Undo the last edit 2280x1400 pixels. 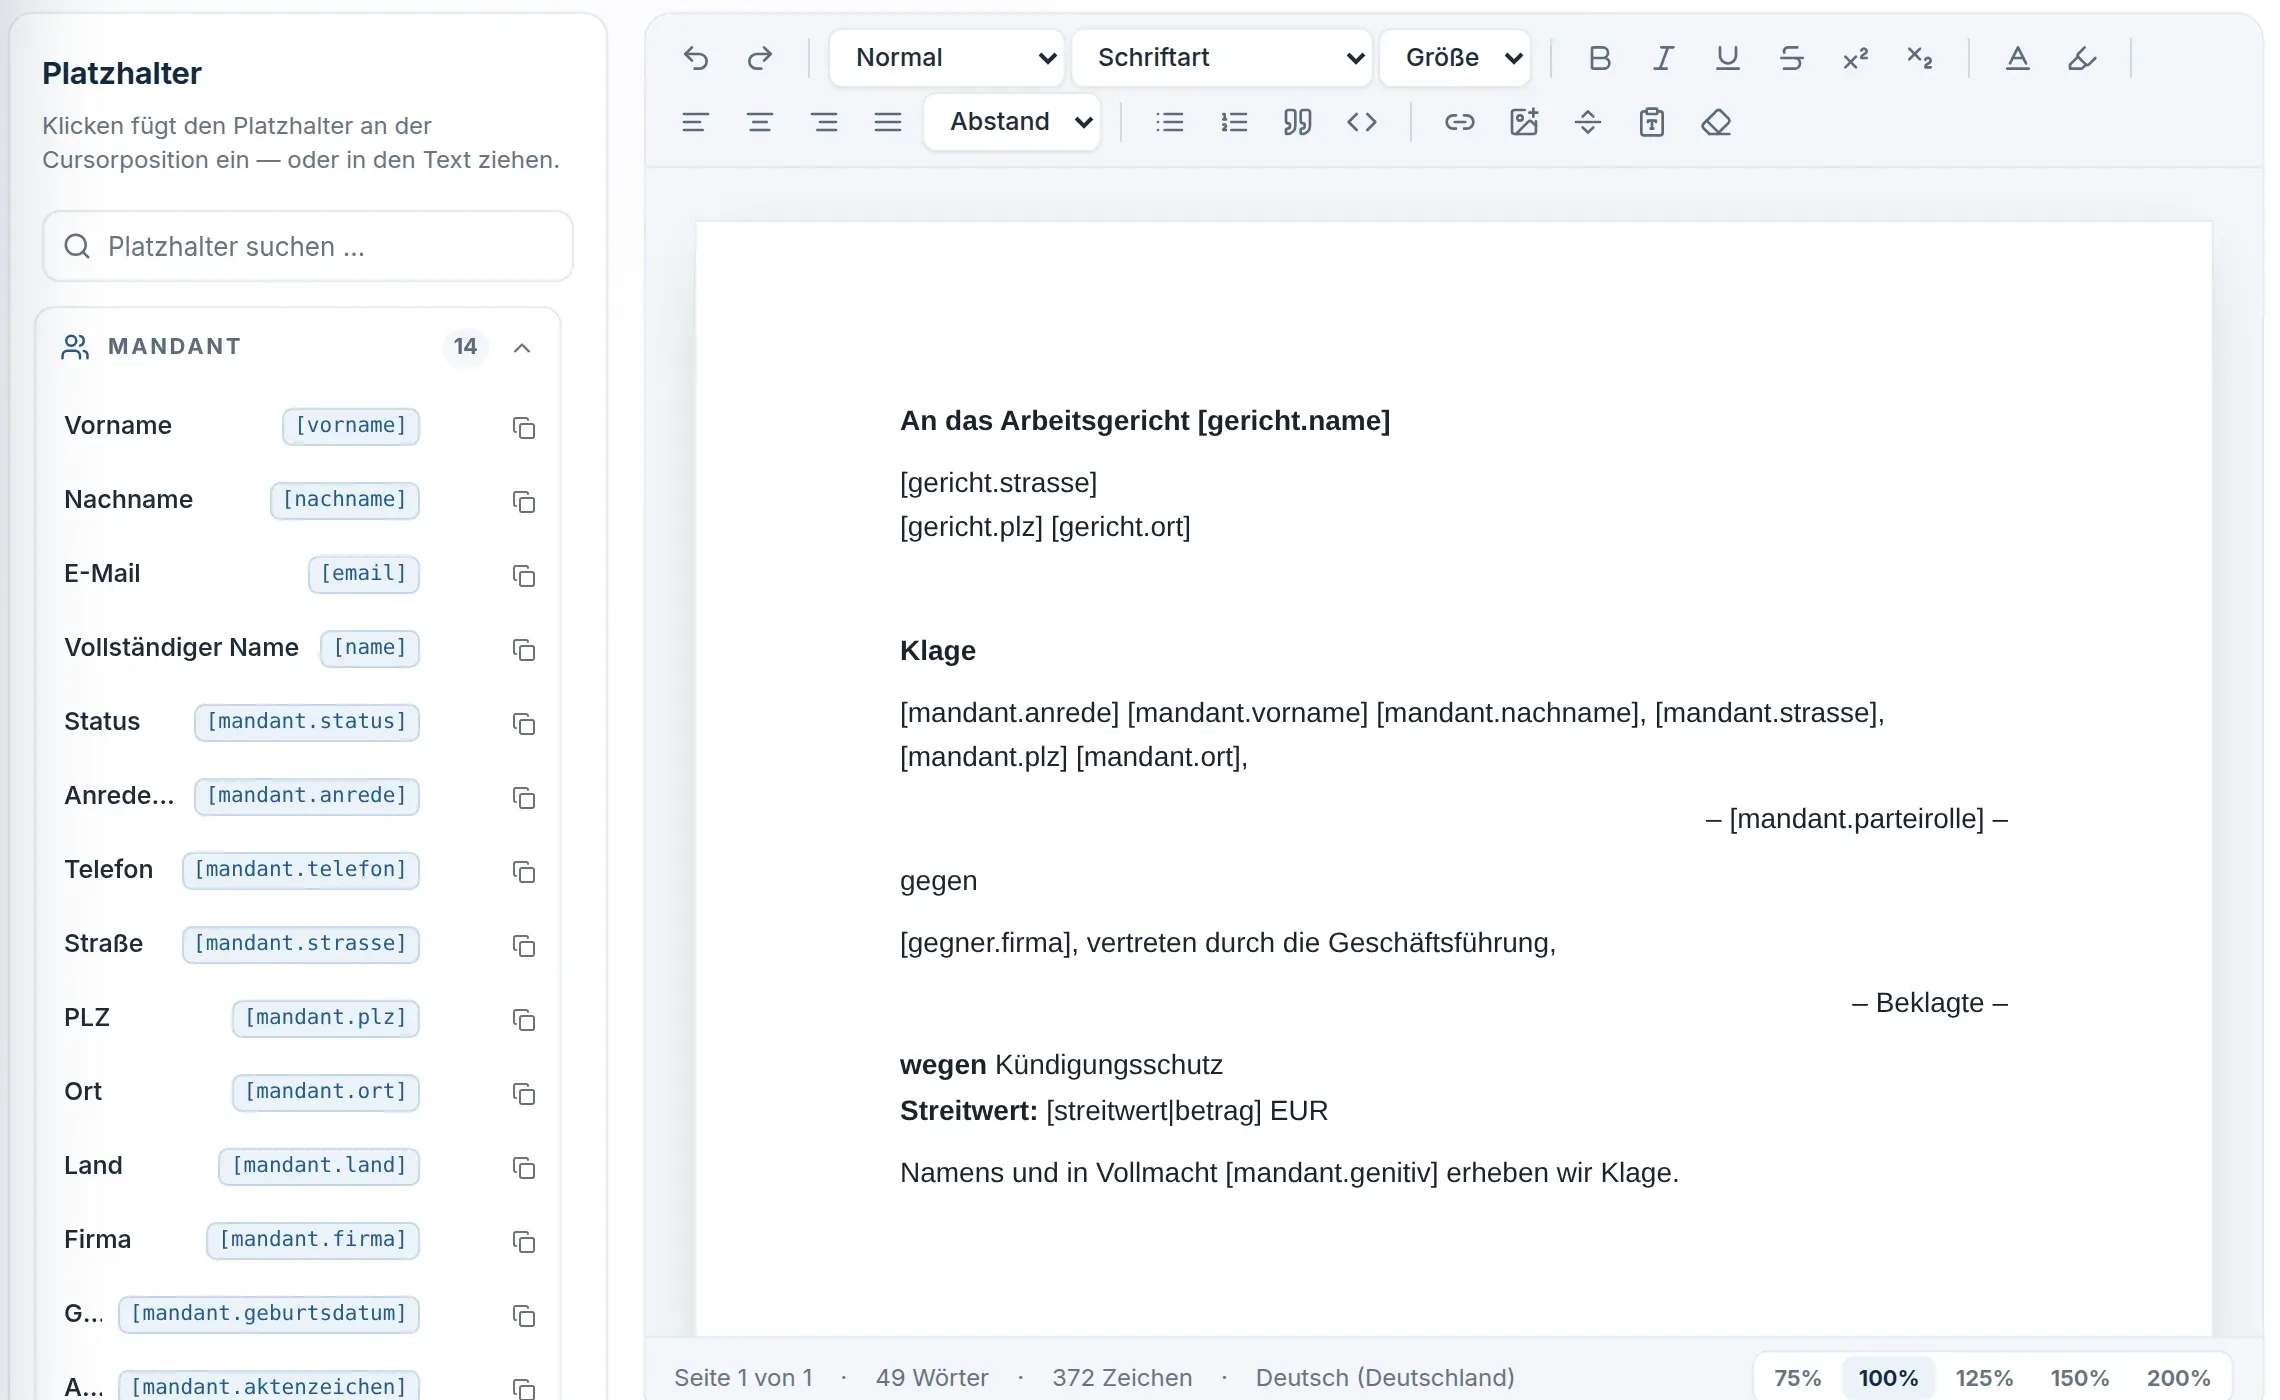tap(696, 58)
